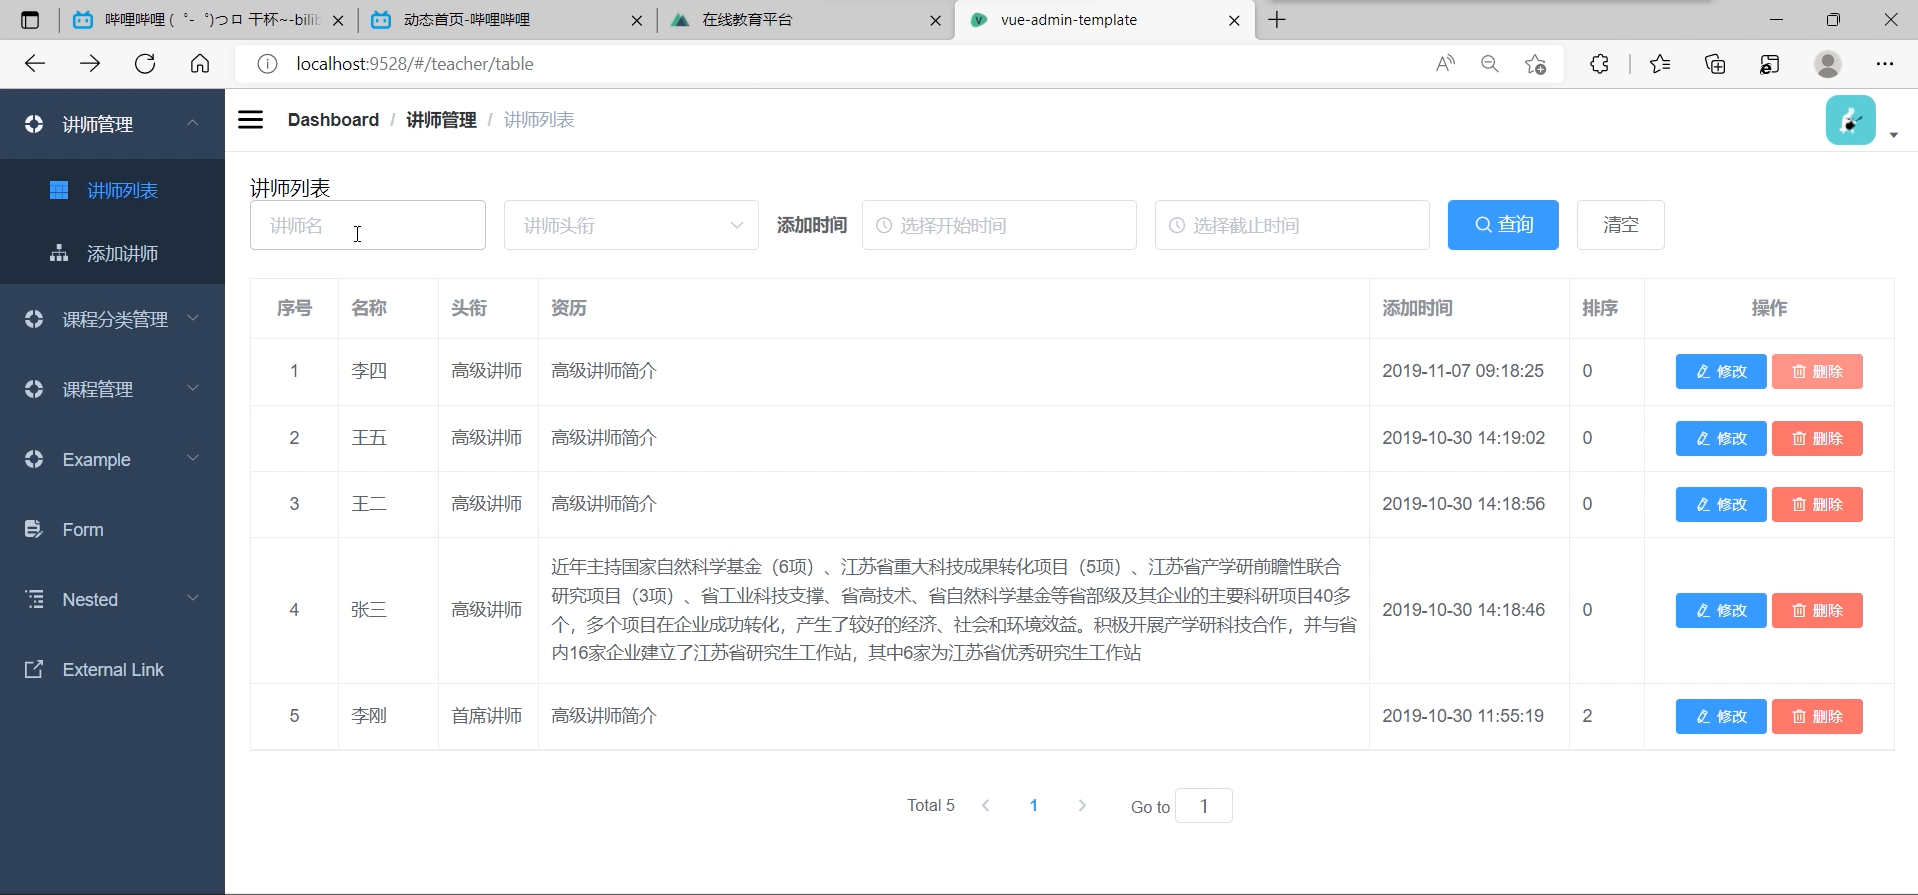This screenshot has width=1918, height=895.
Task: Expand 课程管理 menu
Action: [112, 389]
